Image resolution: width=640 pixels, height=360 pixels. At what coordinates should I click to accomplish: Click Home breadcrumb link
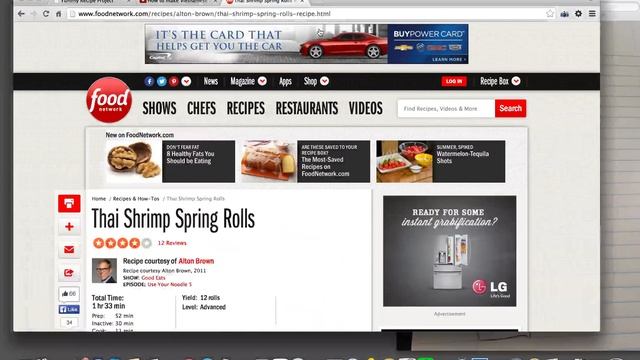pos(99,199)
